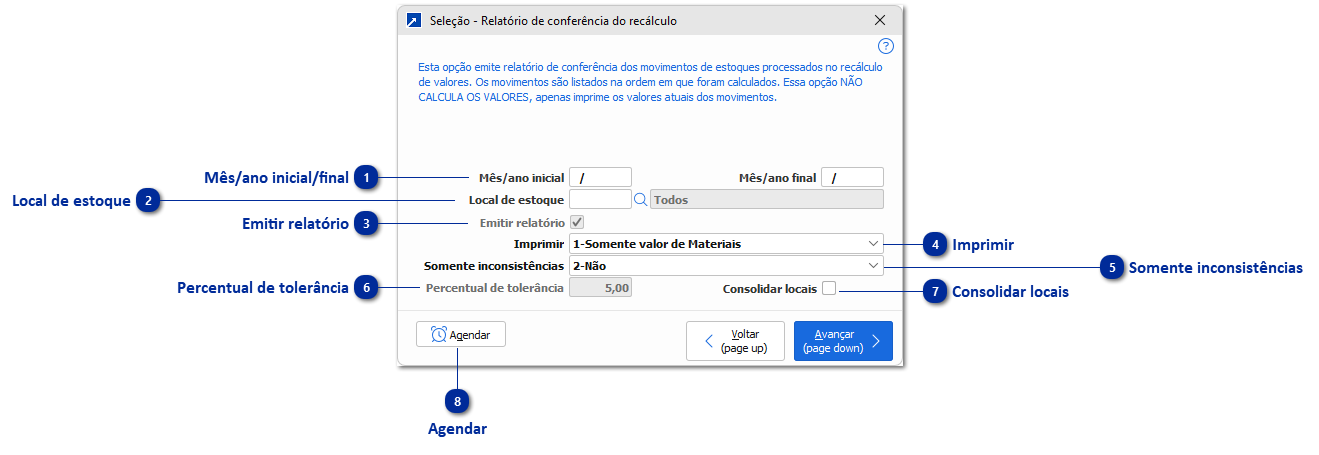1319x455 pixels.
Task: Click the Avançar (page down) button
Action: 843,341
